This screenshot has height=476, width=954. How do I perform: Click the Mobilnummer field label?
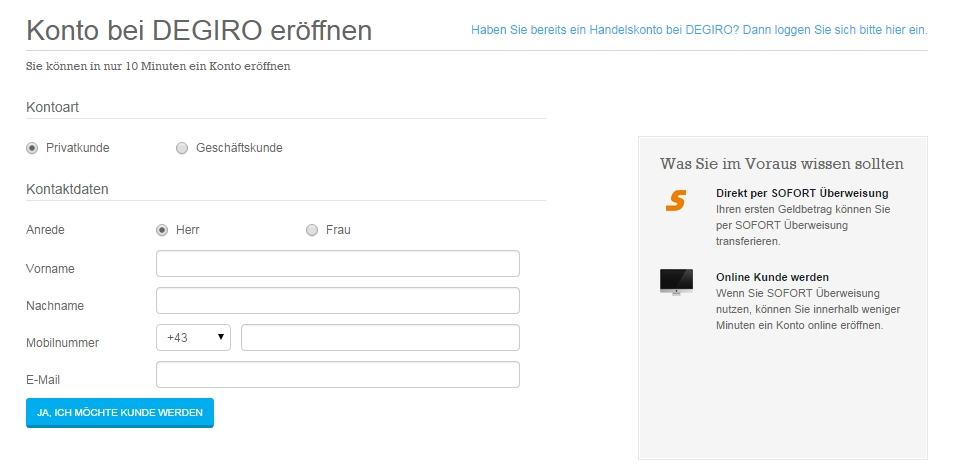(x=62, y=343)
